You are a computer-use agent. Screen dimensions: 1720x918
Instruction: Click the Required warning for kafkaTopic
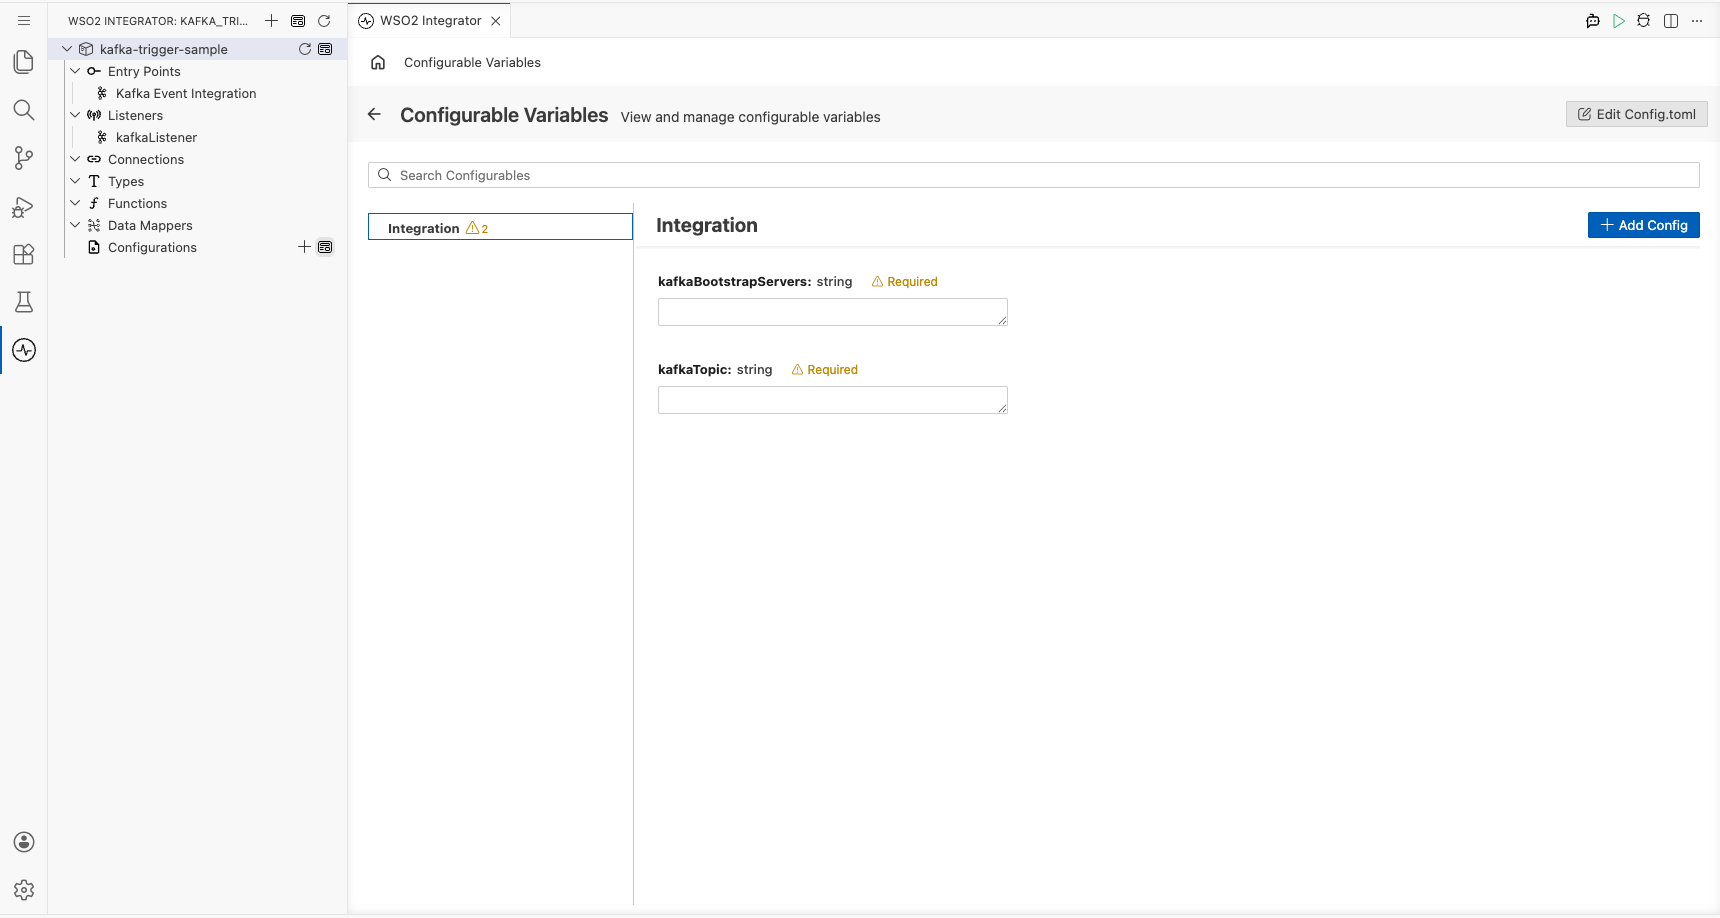click(x=824, y=370)
